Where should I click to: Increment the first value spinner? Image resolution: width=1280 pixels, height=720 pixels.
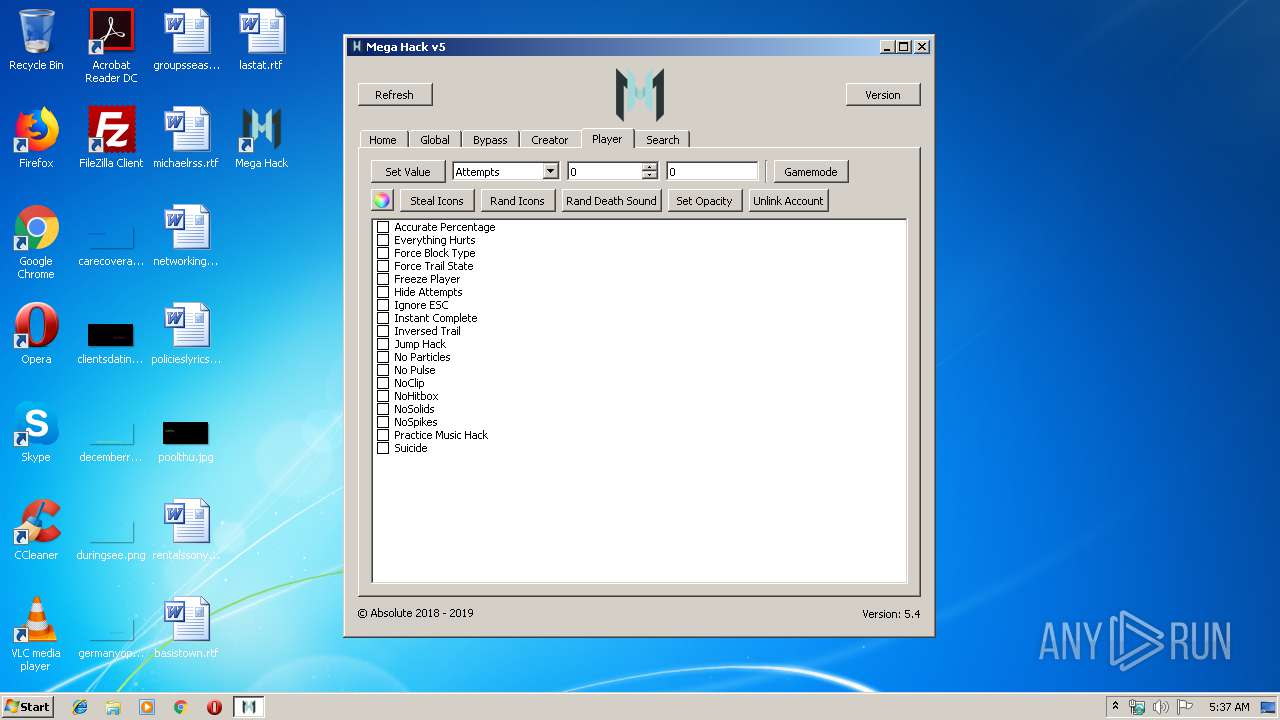point(650,167)
